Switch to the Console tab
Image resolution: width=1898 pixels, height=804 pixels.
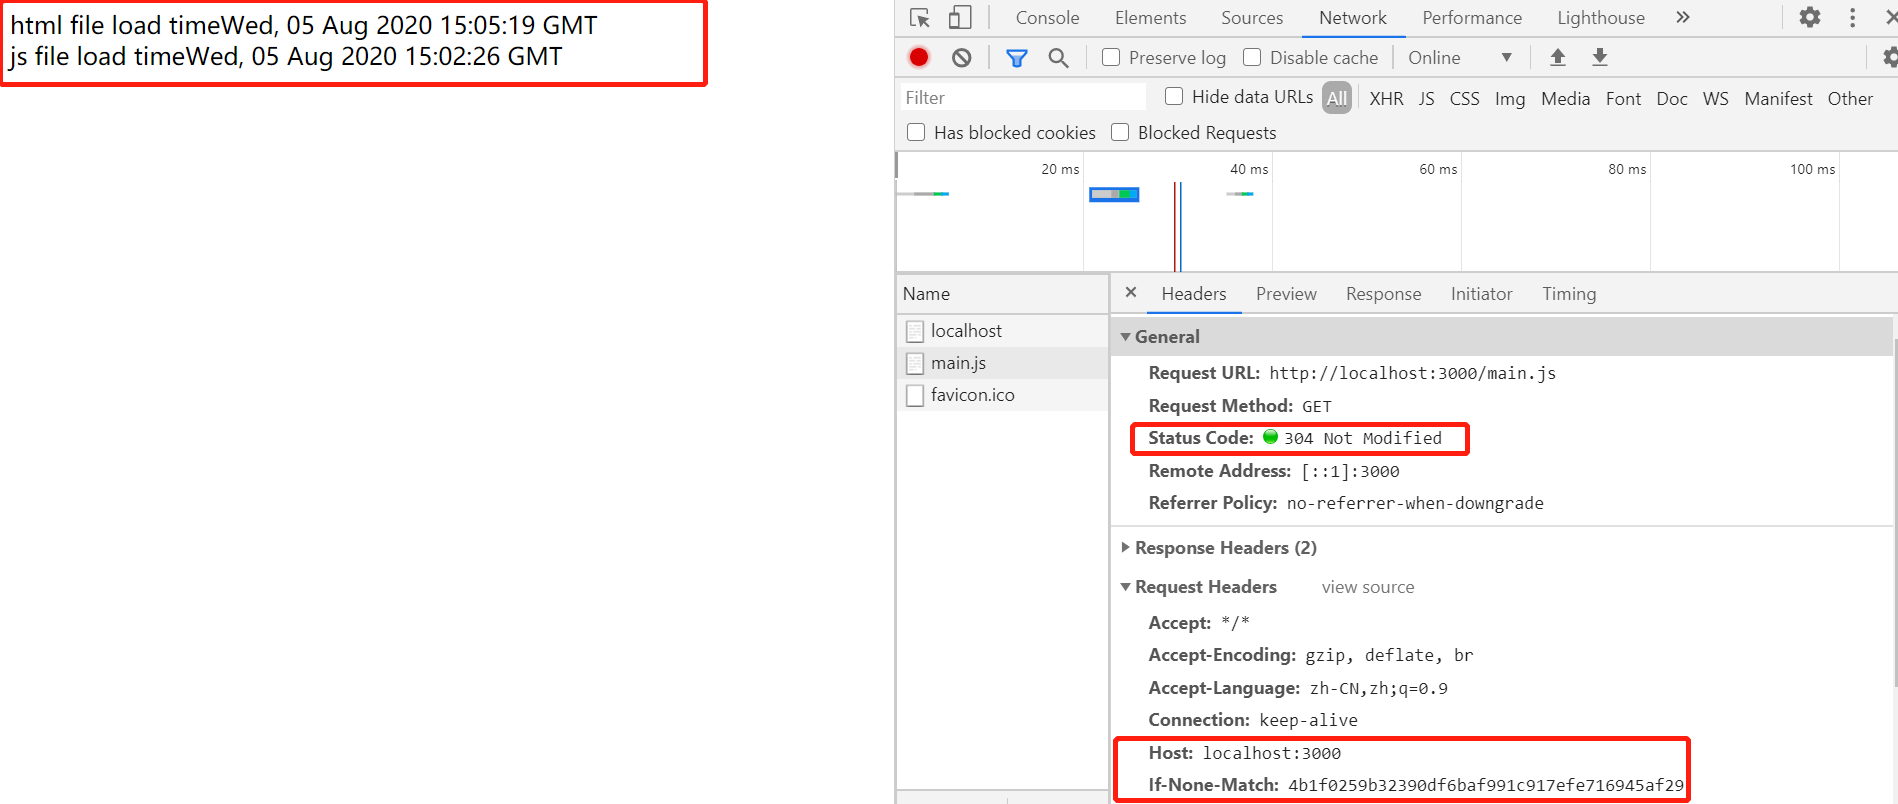tap(1047, 18)
